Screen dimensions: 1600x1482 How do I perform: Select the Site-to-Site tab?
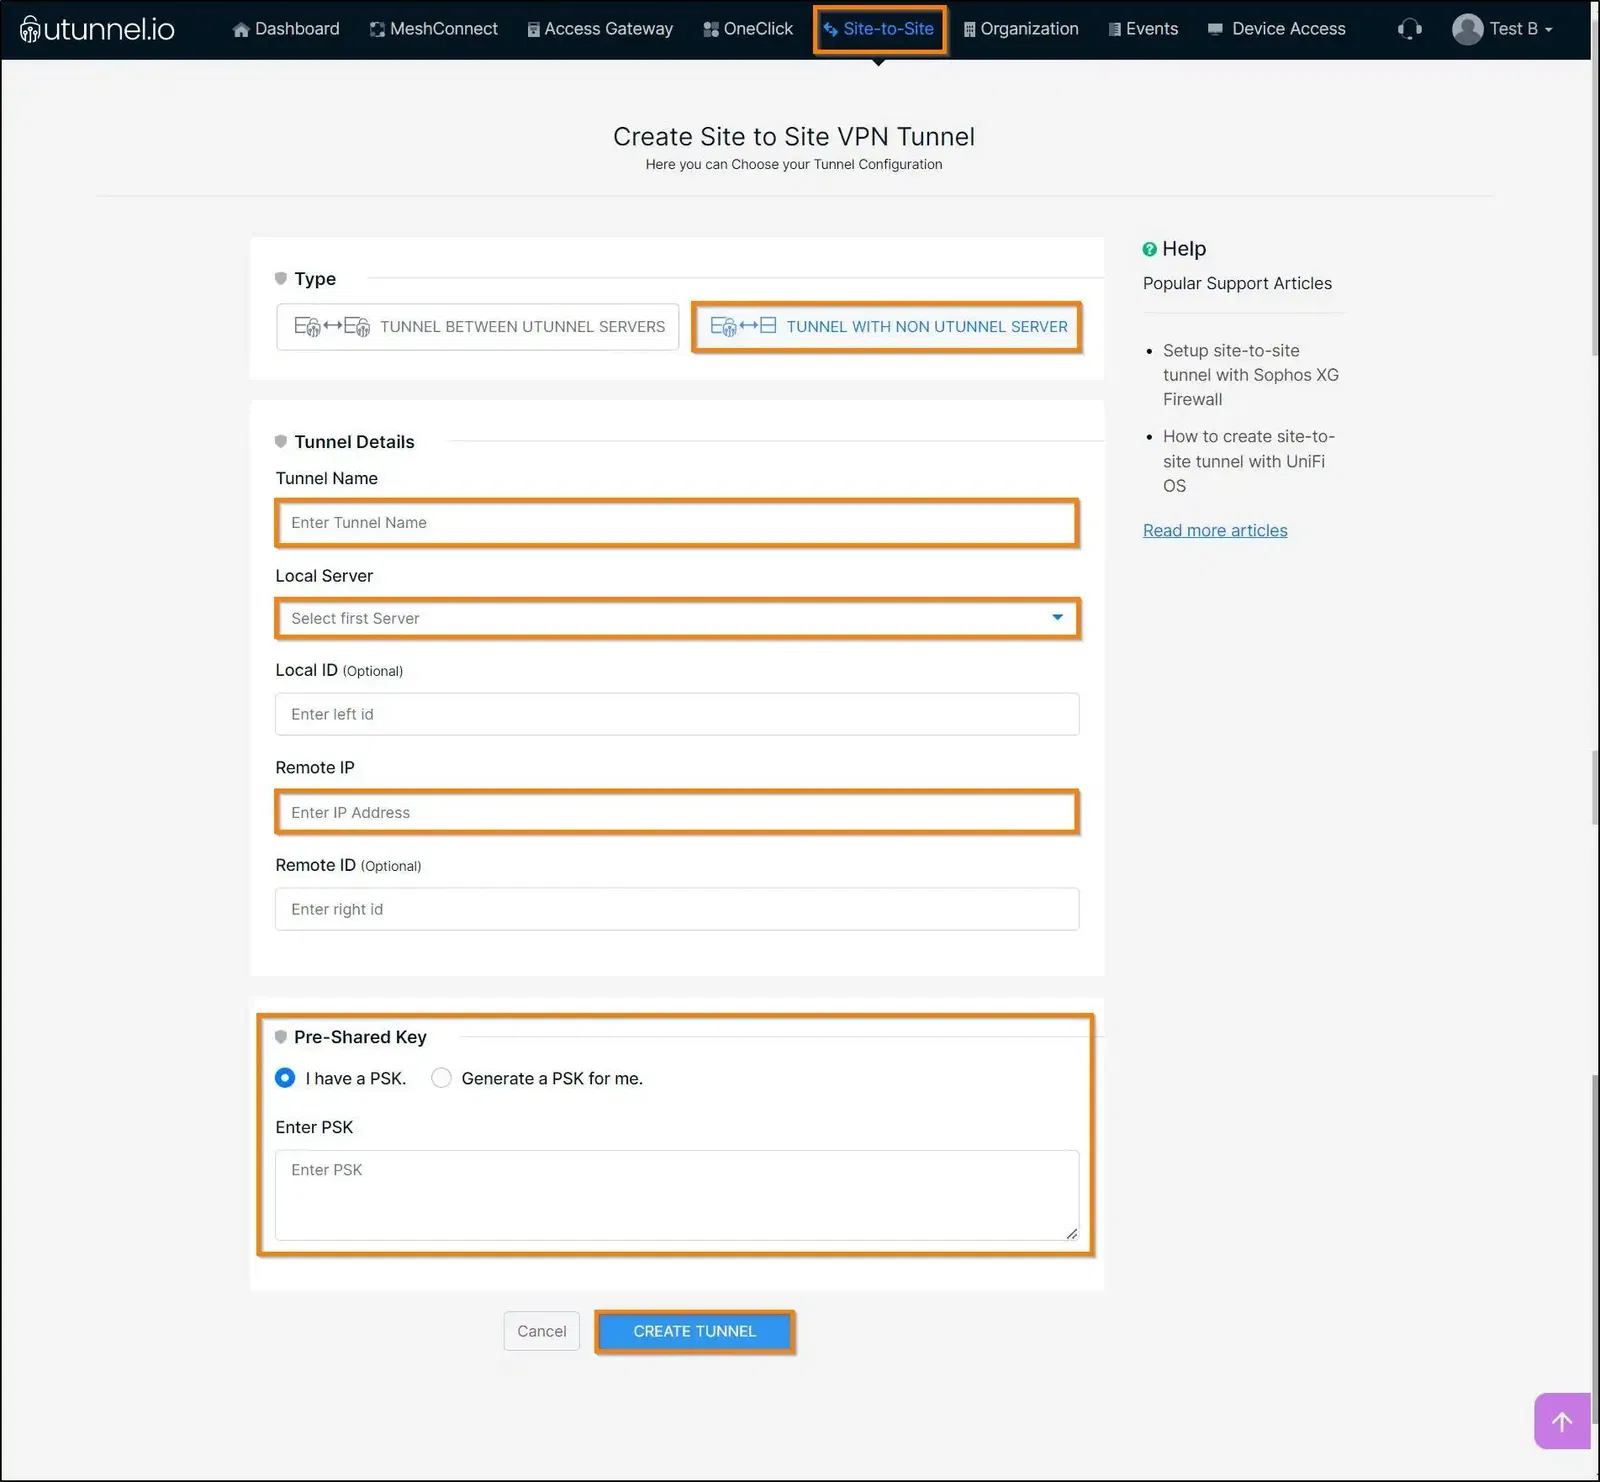tap(879, 29)
